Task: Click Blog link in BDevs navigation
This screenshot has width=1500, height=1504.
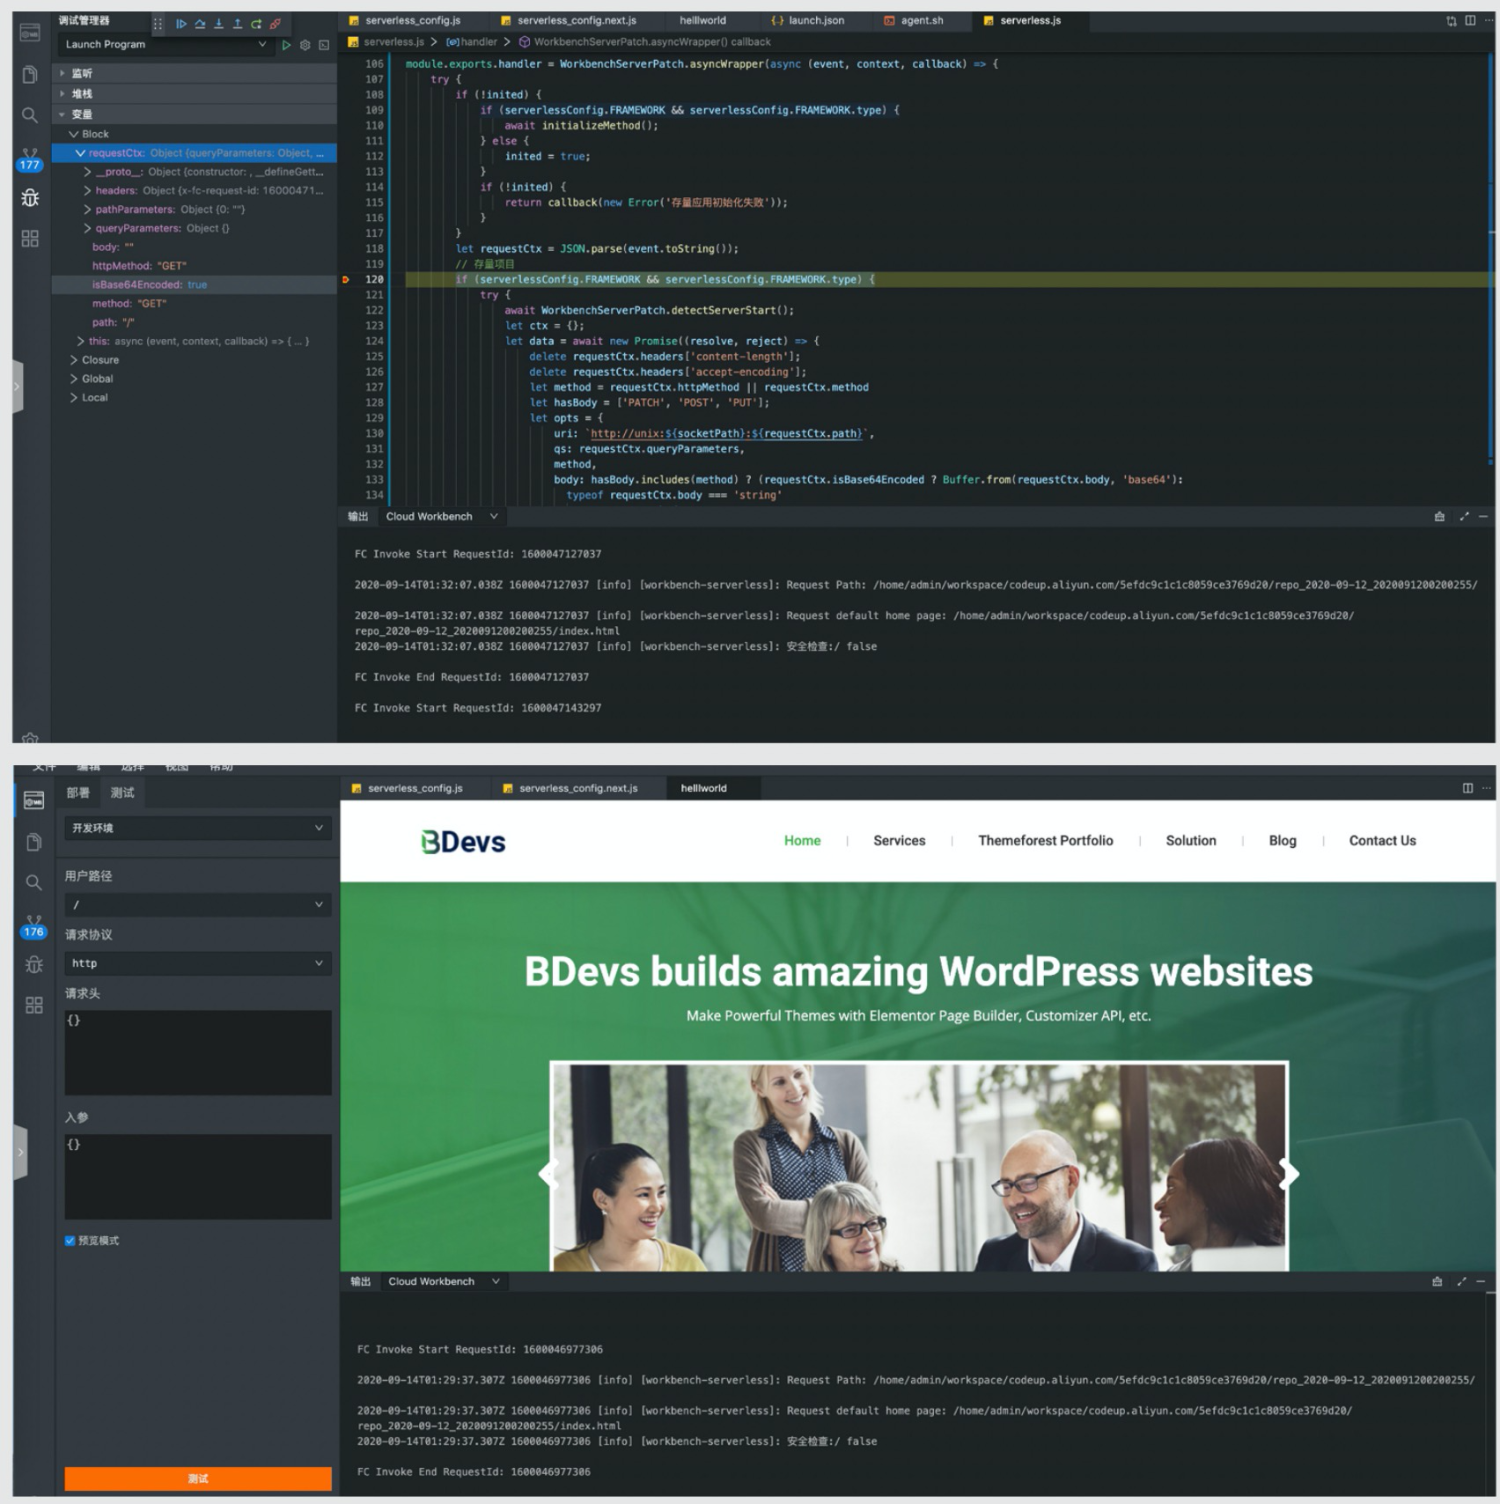Action: click(1282, 841)
